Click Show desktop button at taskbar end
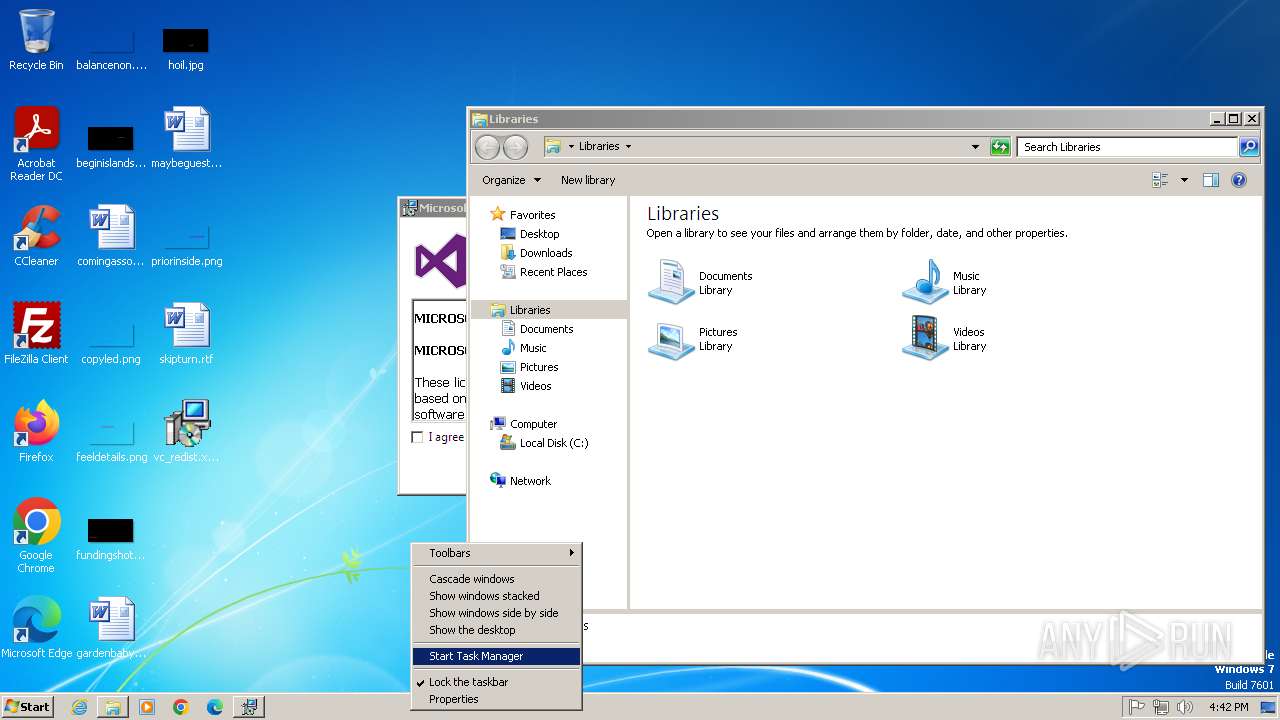The height and width of the screenshot is (720, 1280). pos(1268,707)
